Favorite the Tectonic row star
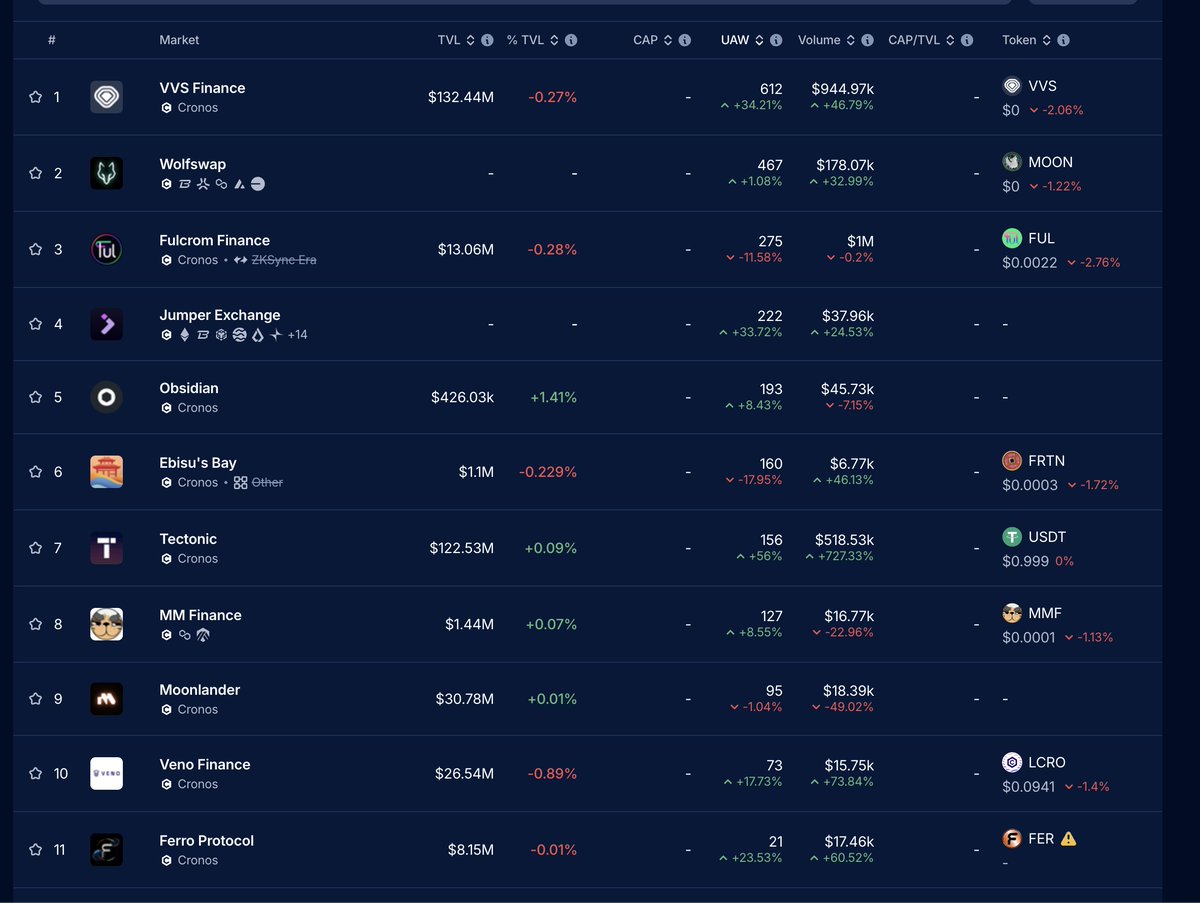 [36, 548]
